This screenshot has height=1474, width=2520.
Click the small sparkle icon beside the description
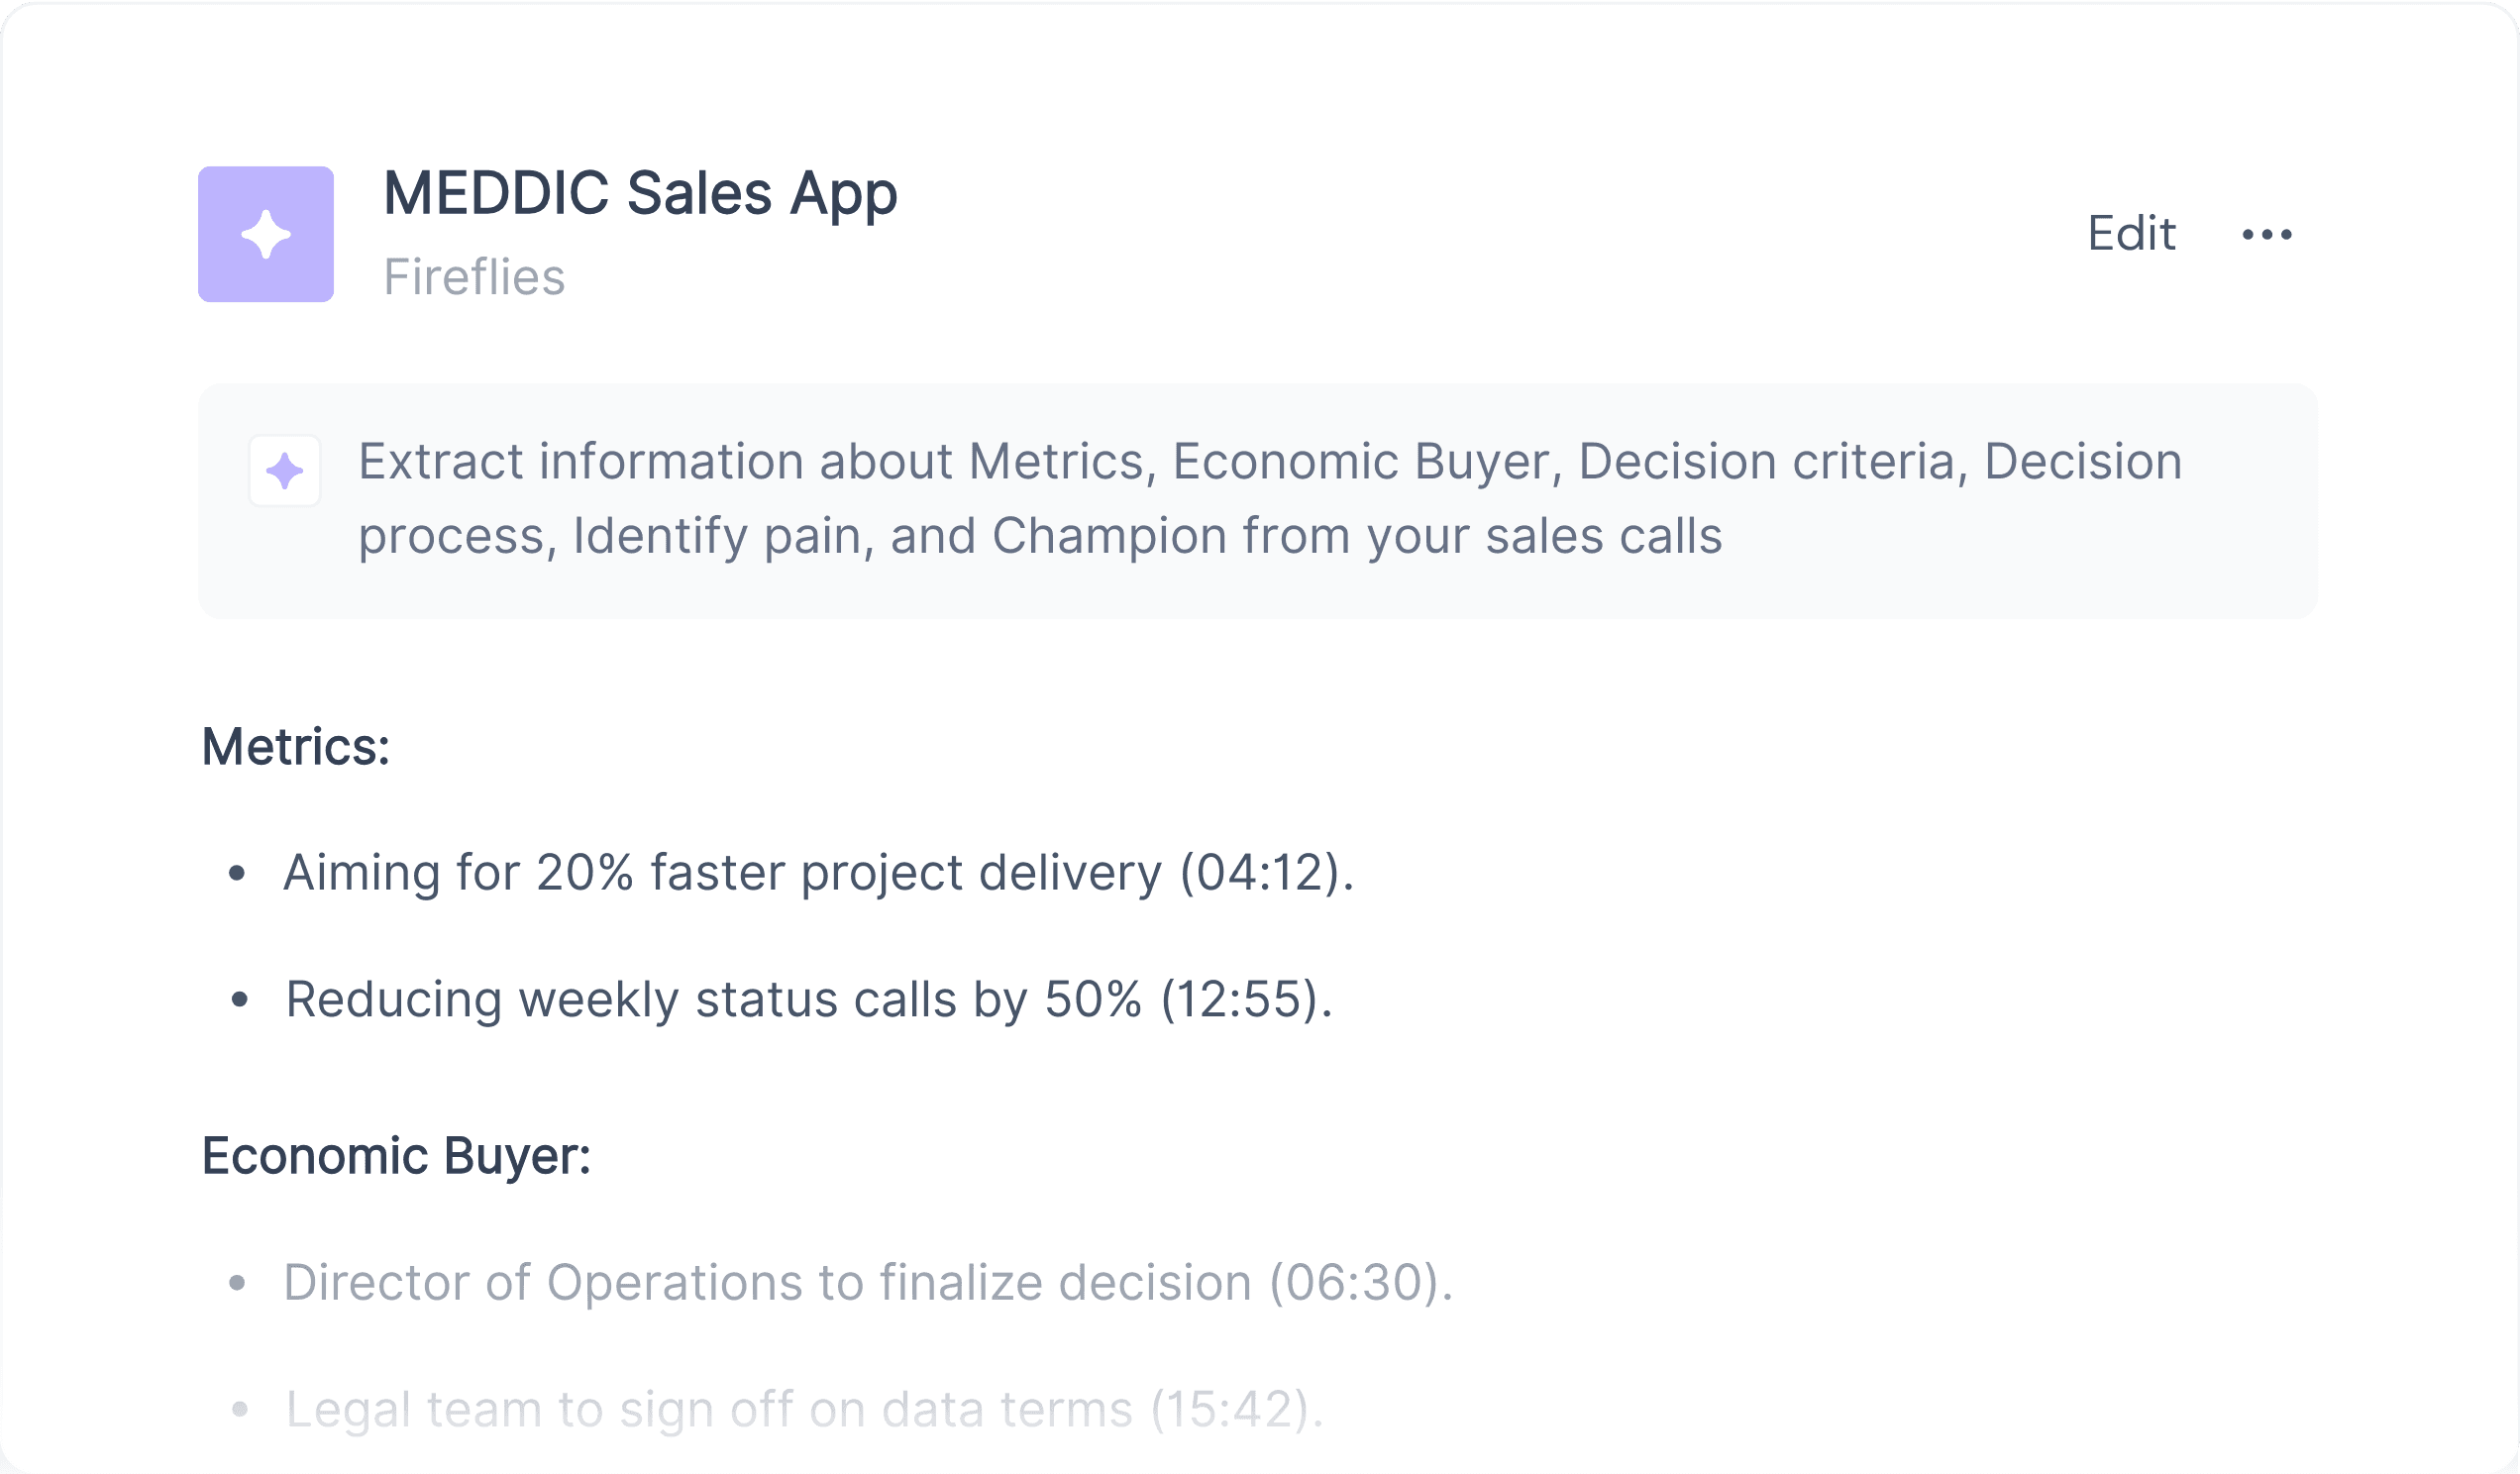[x=285, y=471]
